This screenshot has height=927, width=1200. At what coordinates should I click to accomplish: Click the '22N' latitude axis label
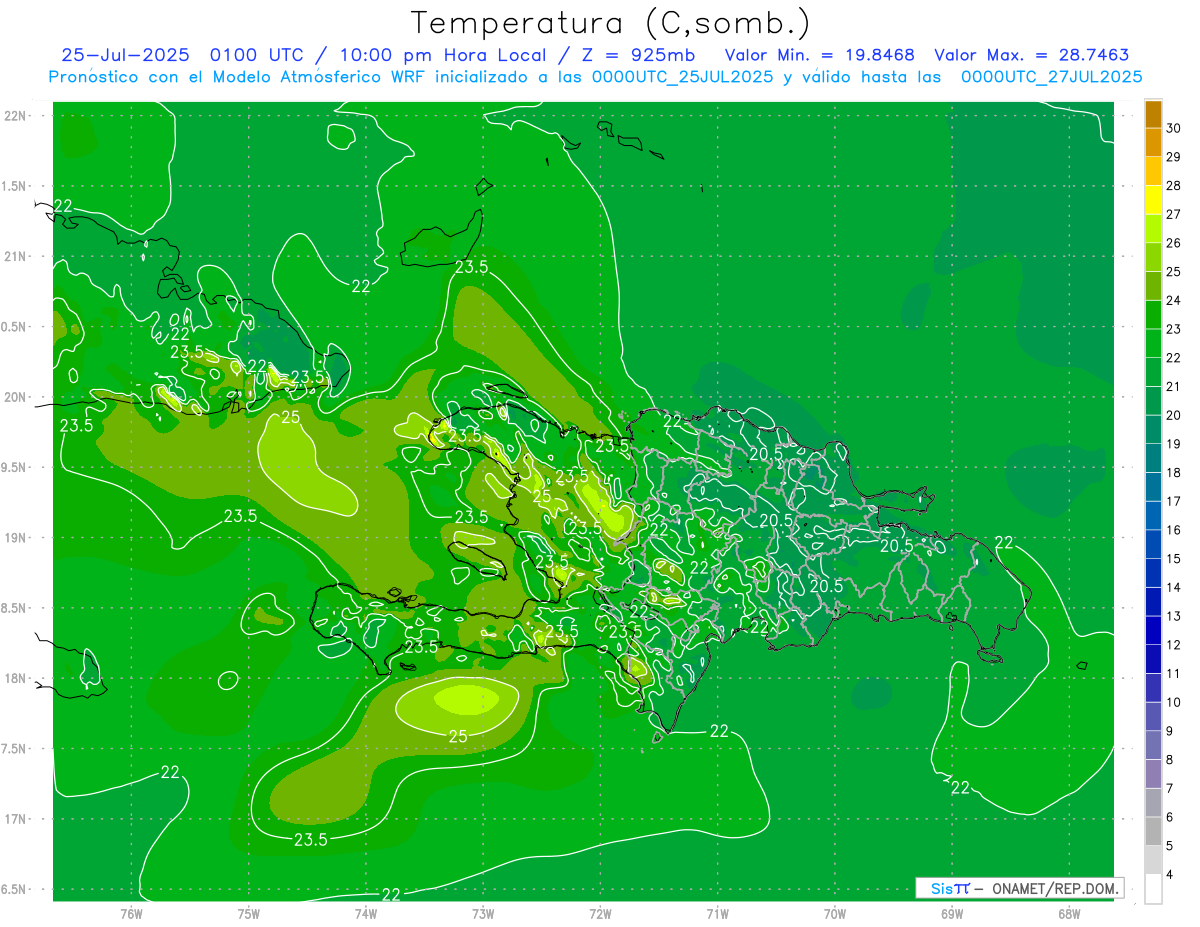15,116
